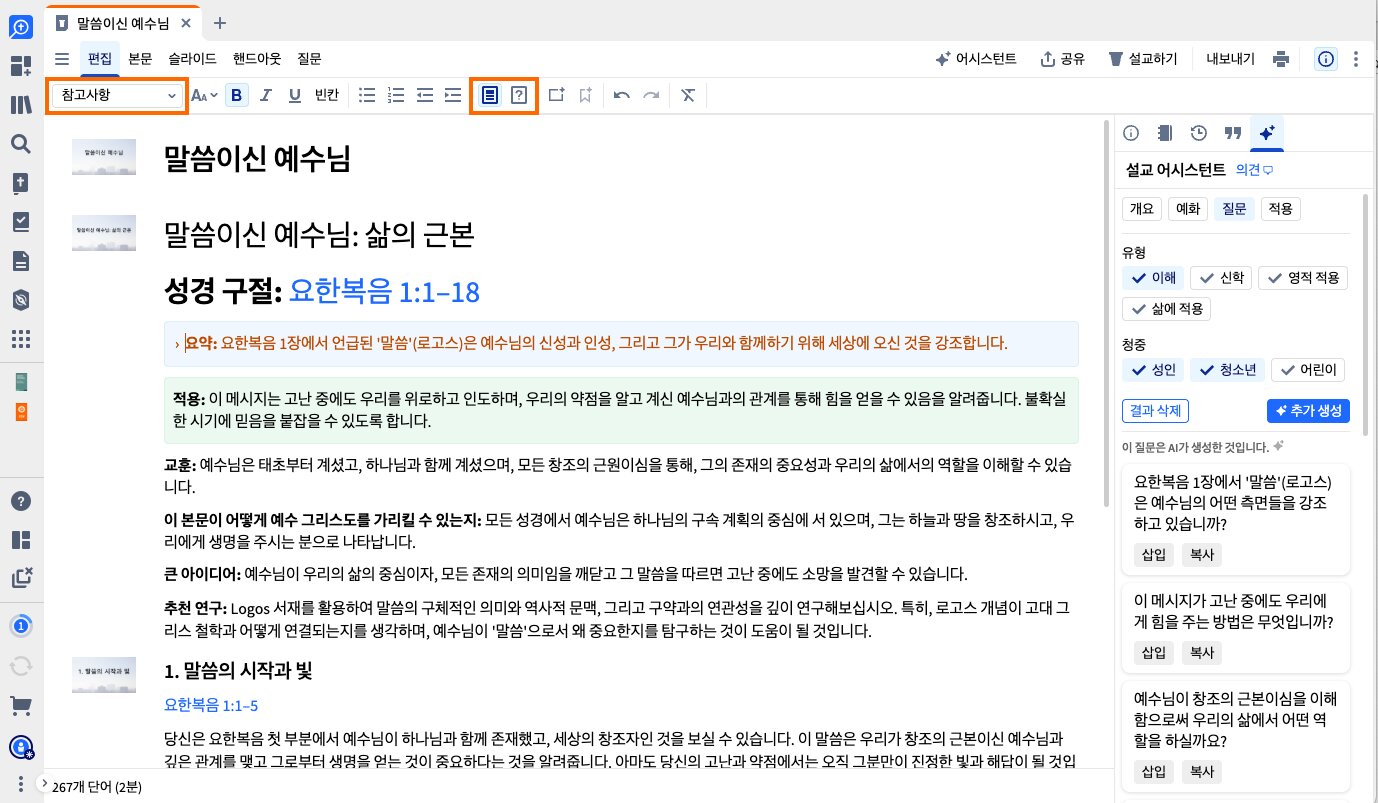Uncheck the 성인 audience chip
Image resolution: width=1378 pixels, height=803 pixels.
[1153, 370]
